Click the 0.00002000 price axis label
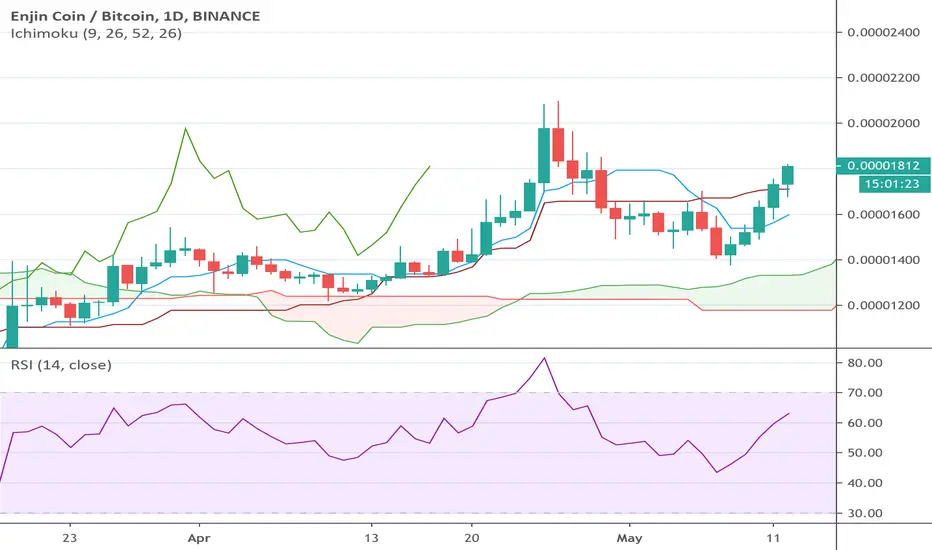The image size is (932, 550). [x=883, y=123]
